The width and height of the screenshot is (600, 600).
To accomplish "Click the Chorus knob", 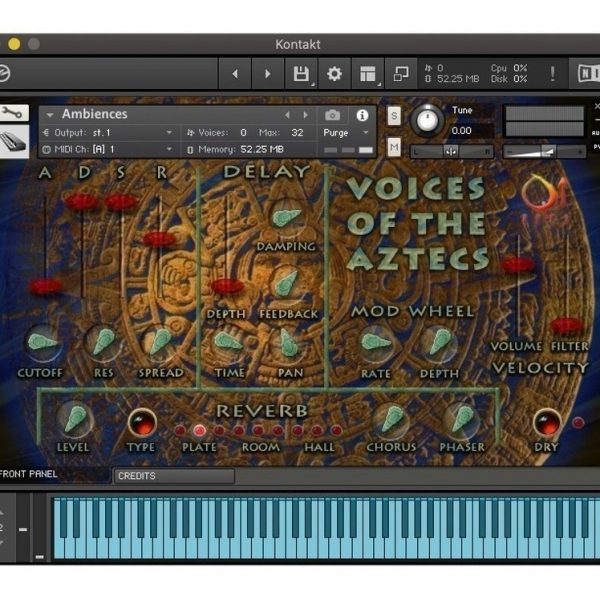I will point(391,419).
